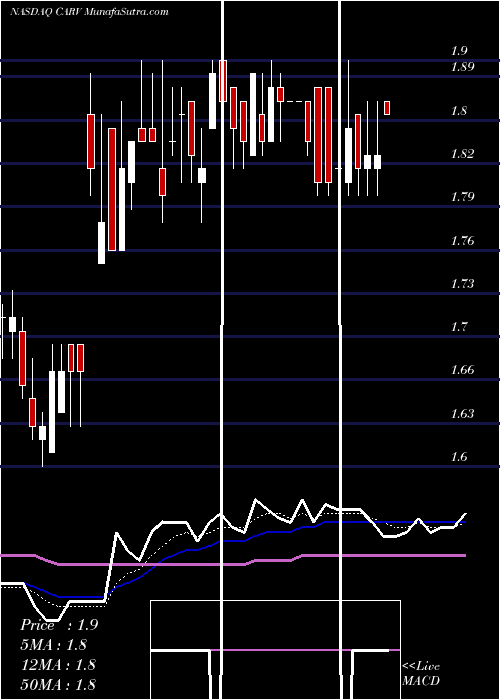Click the 1.73 price axis label
Screen dimensions: 500x700
point(463,284)
